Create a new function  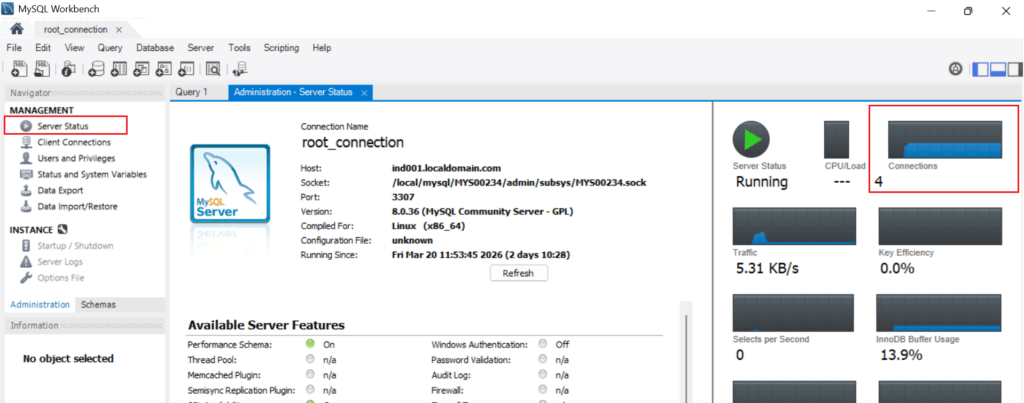click(187, 69)
